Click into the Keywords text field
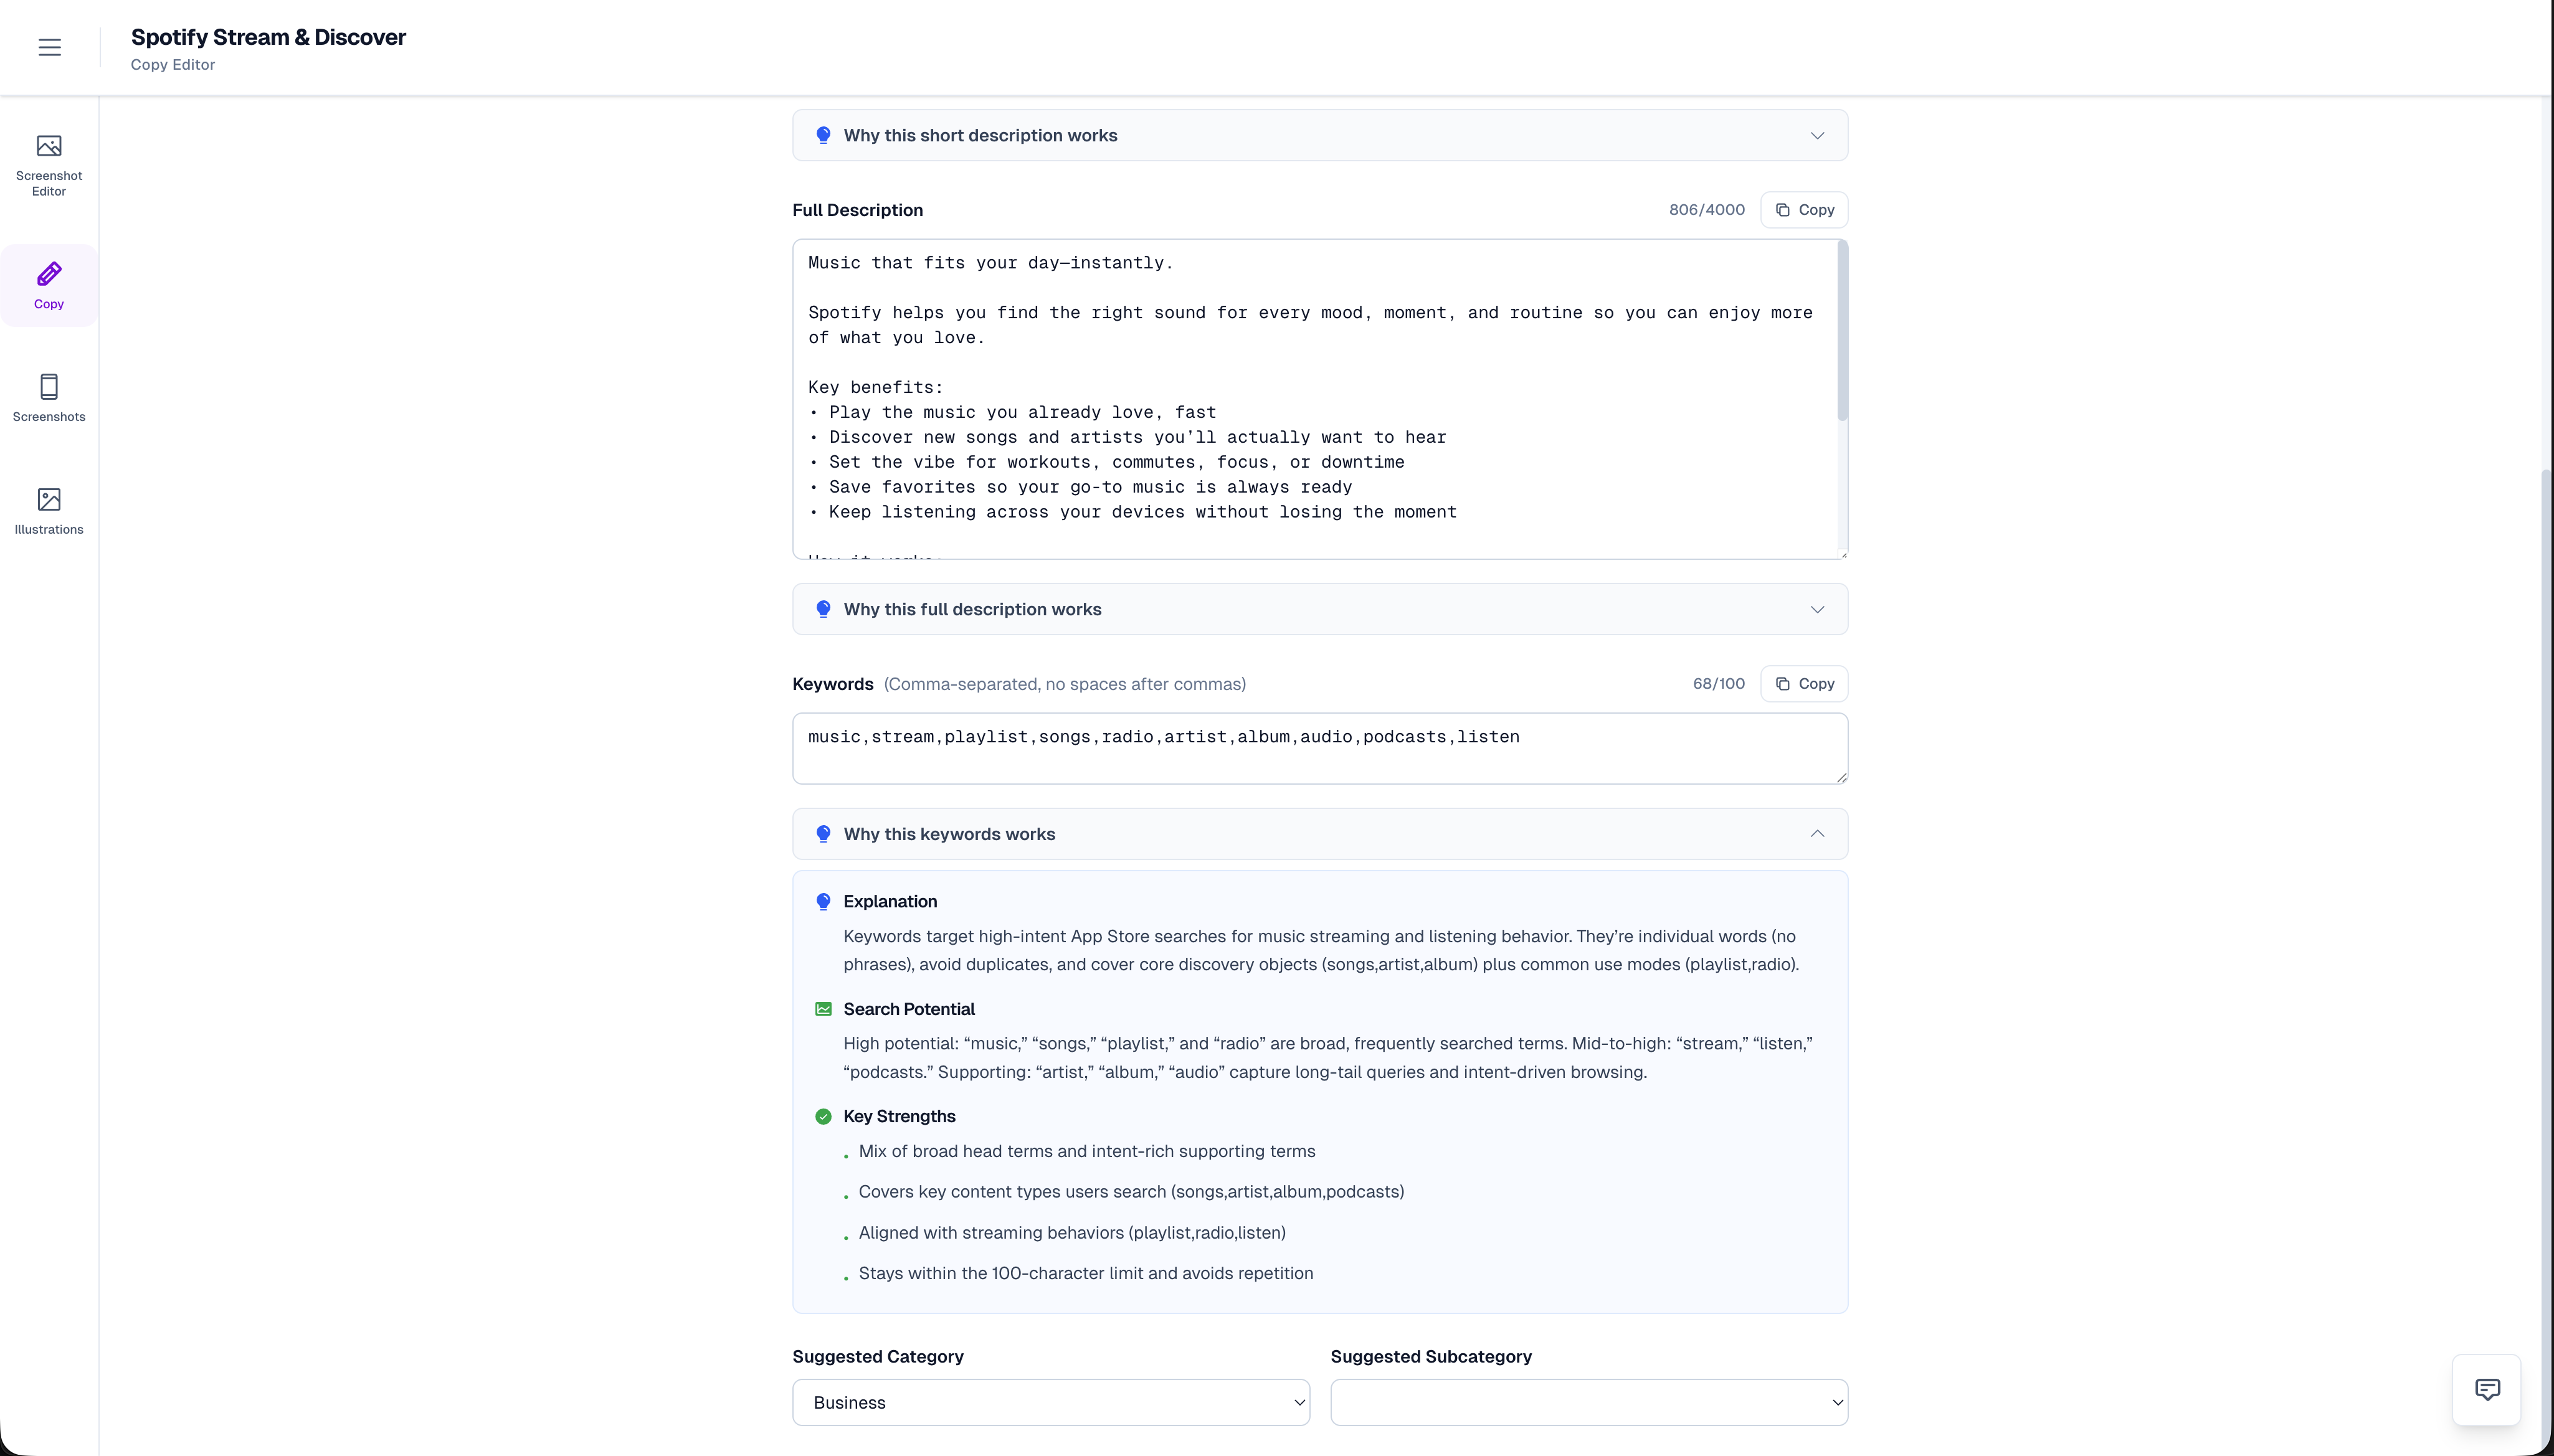 point(1320,748)
